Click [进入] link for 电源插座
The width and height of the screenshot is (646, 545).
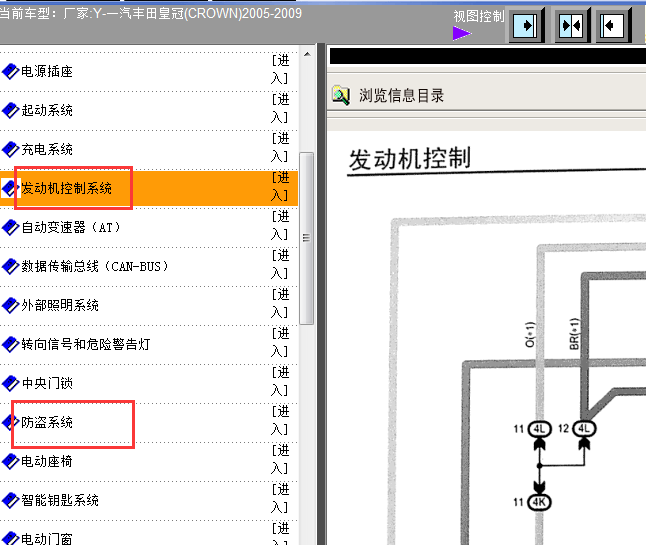(280, 69)
